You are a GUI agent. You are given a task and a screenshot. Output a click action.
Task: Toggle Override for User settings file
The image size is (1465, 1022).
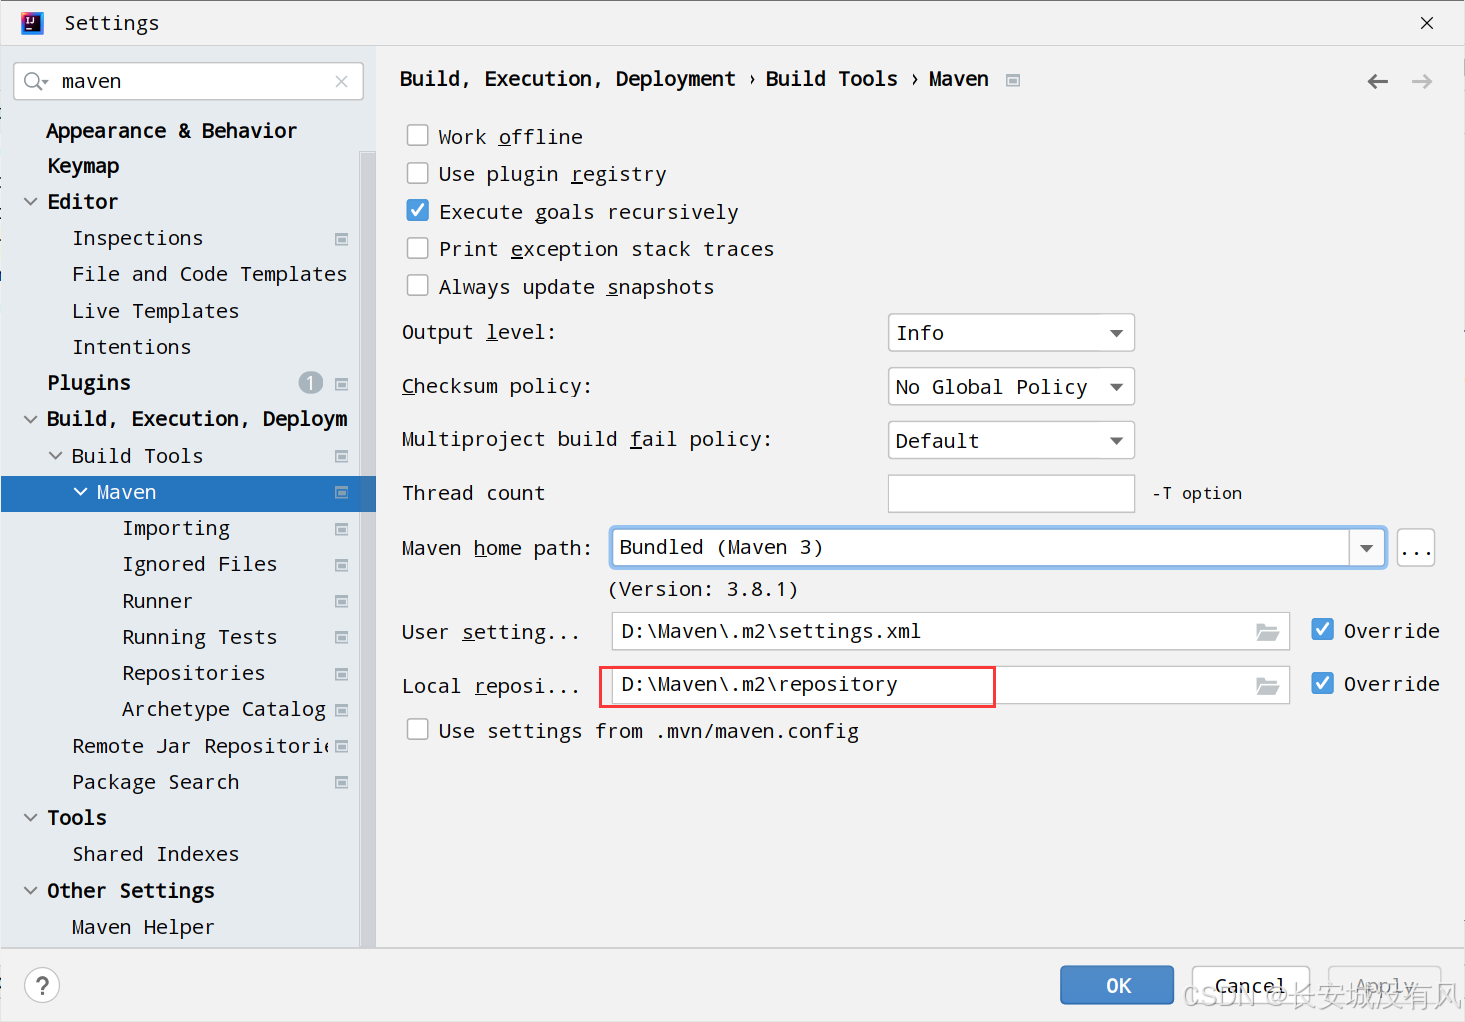point(1322,629)
